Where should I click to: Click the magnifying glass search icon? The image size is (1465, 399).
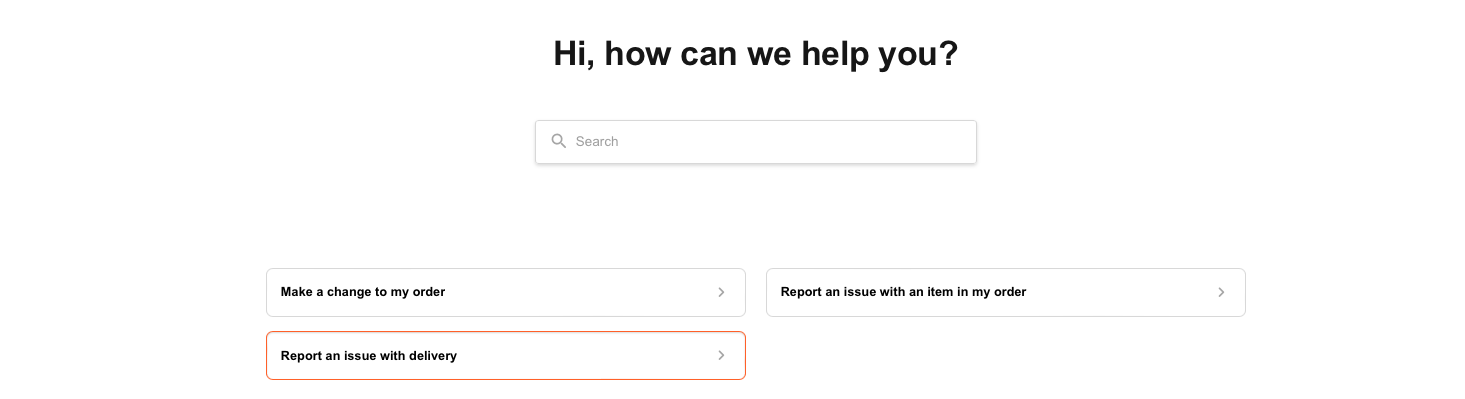559,141
